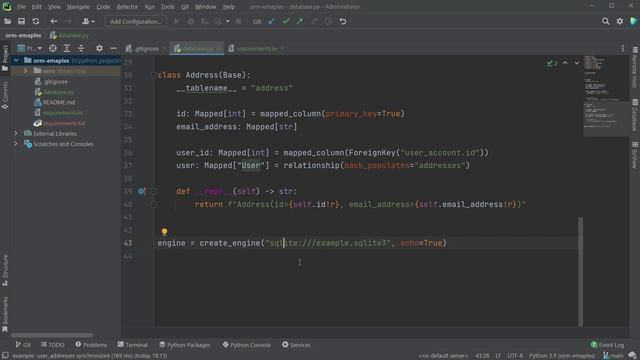Open the Git tool window
This screenshot has width=640, height=360.
click(23, 345)
